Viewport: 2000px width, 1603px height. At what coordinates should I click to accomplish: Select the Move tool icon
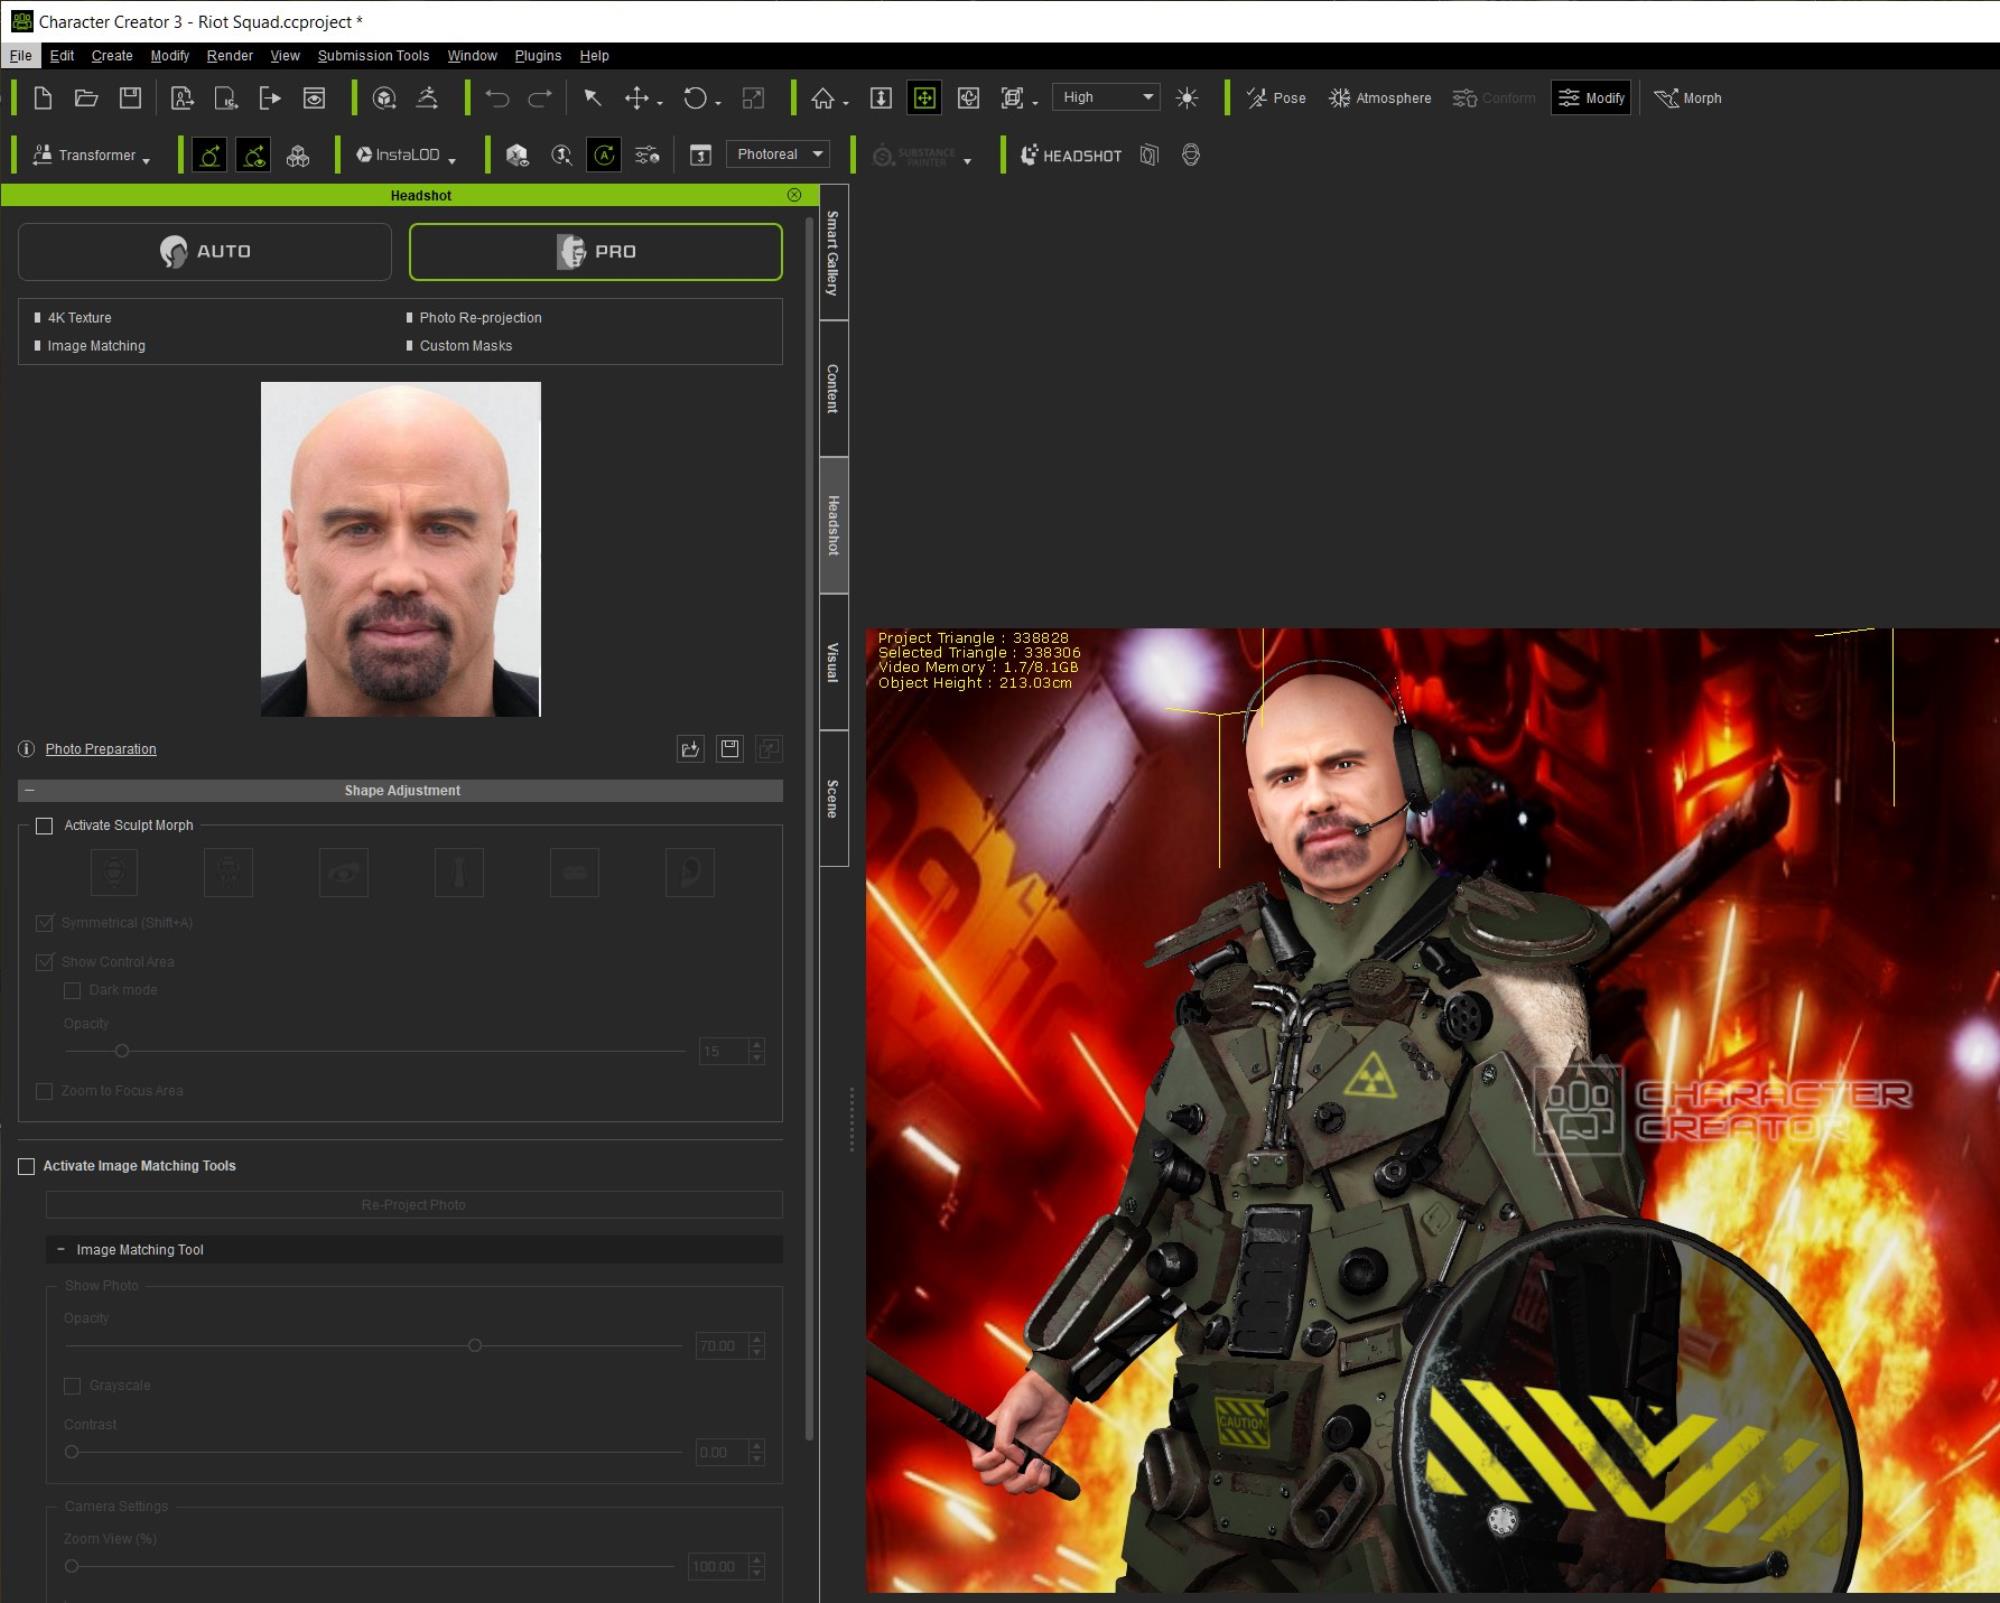636,98
